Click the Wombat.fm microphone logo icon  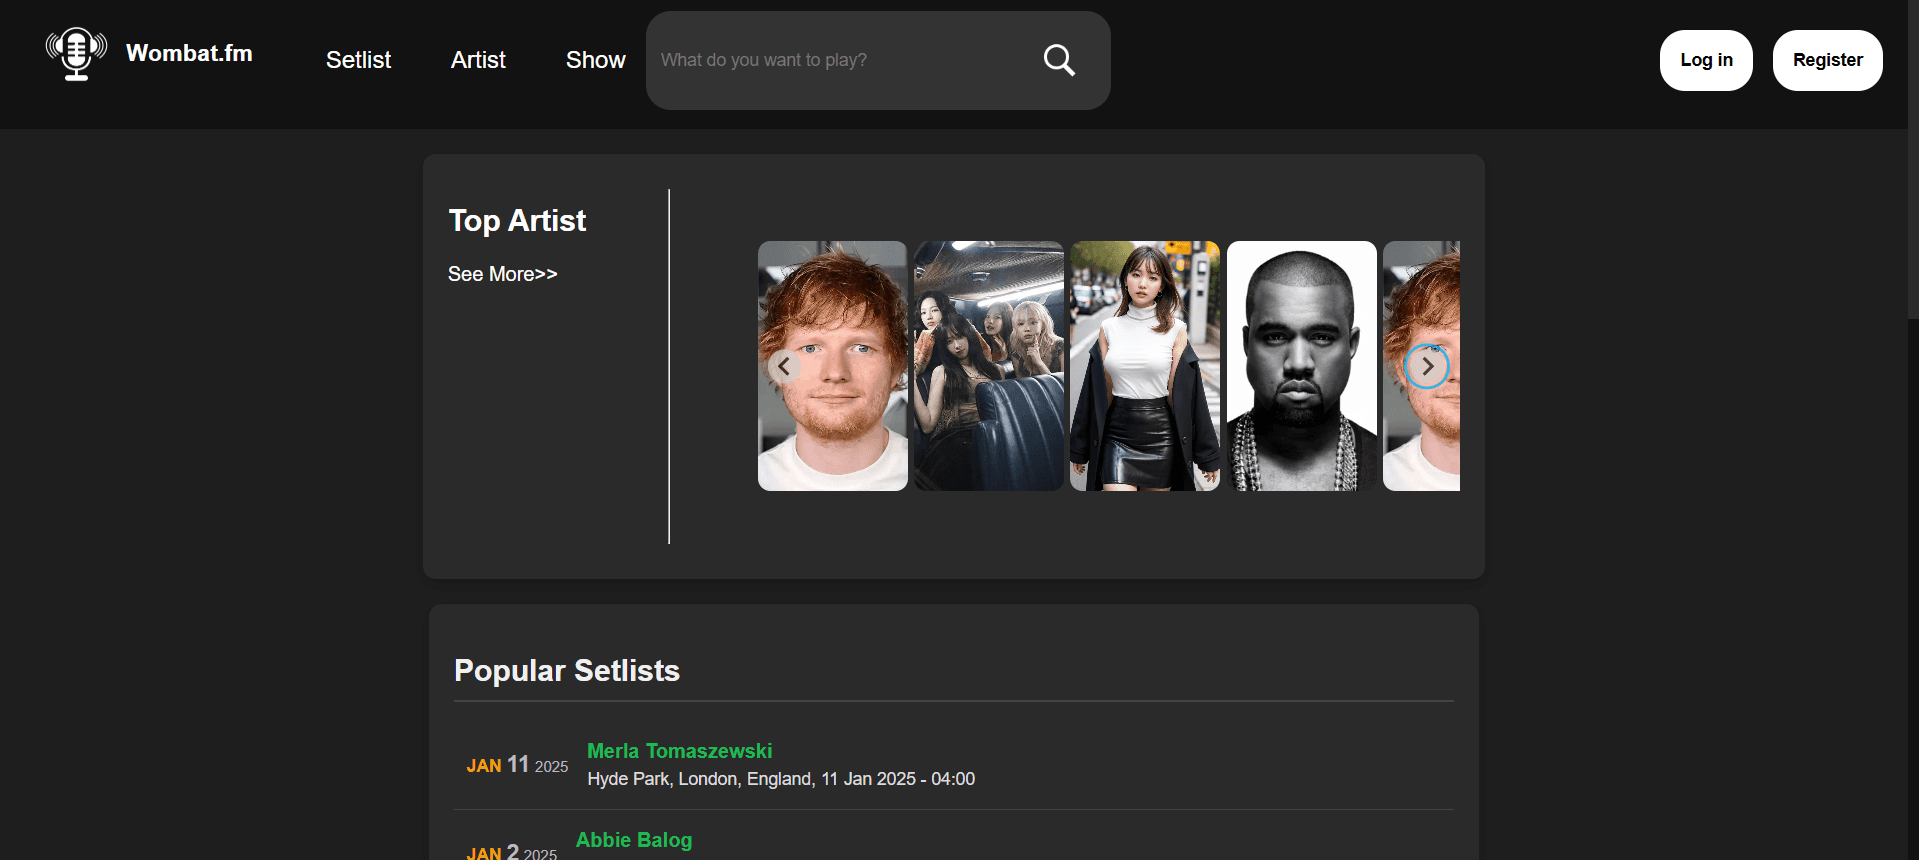pos(76,54)
